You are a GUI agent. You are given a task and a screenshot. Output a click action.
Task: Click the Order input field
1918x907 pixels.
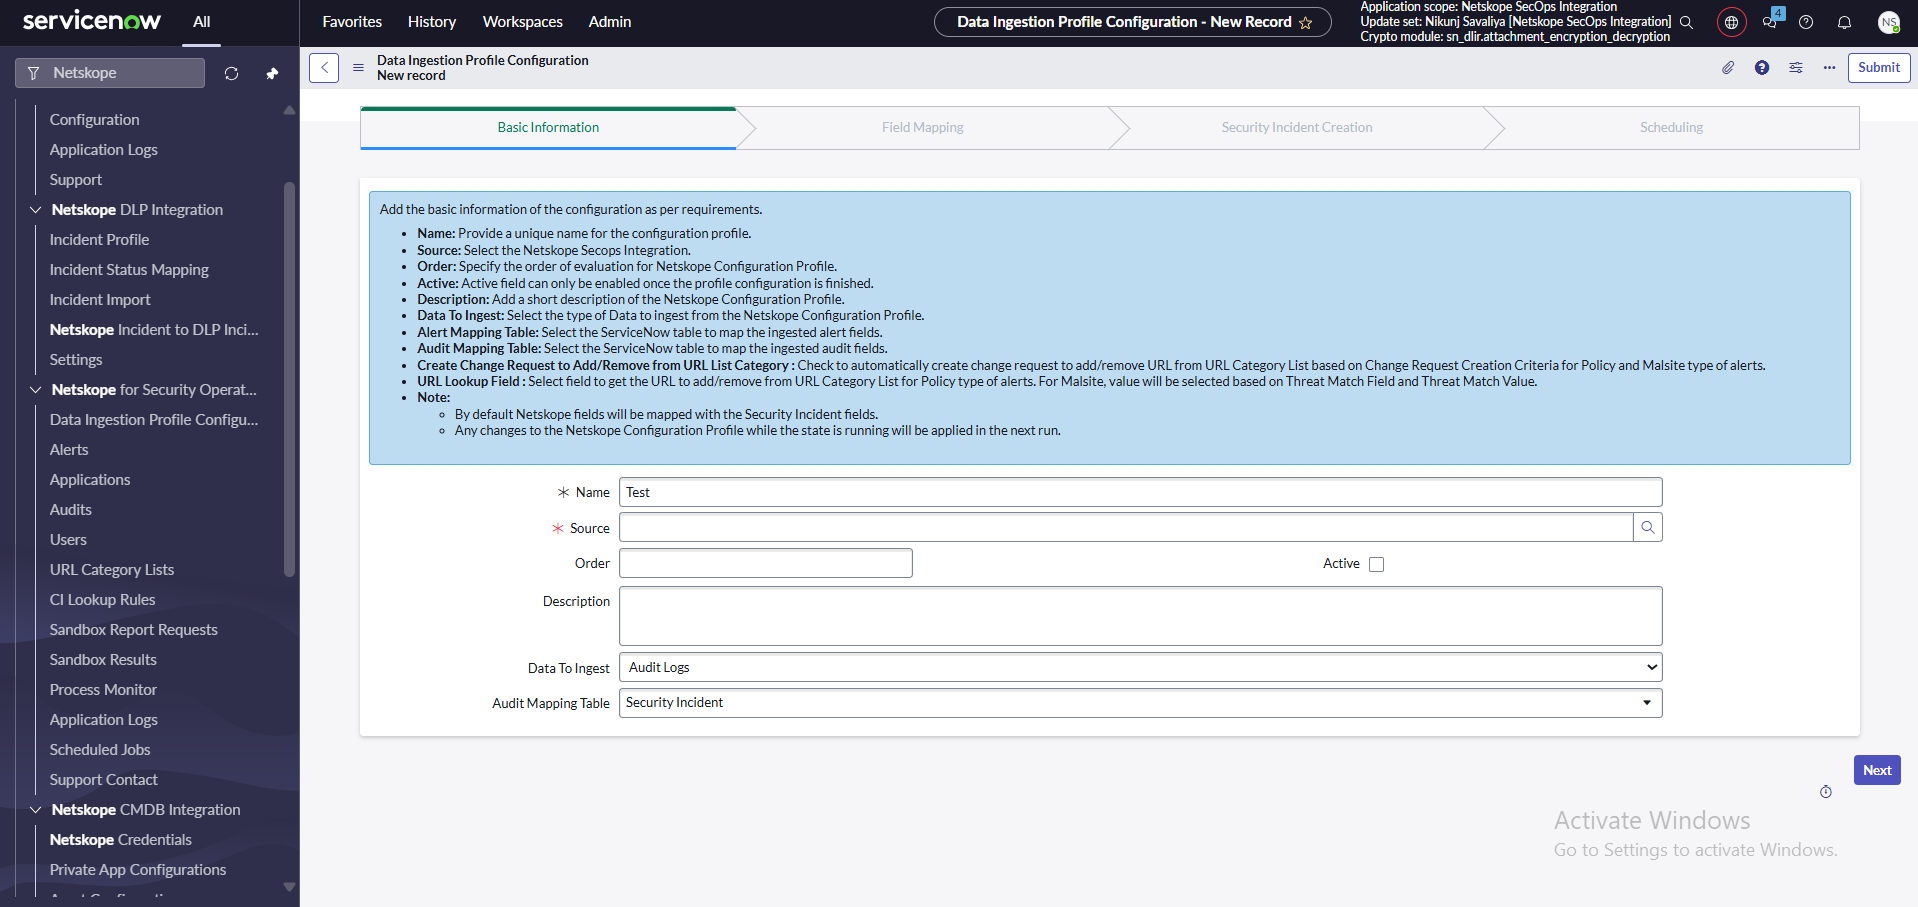(x=766, y=563)
